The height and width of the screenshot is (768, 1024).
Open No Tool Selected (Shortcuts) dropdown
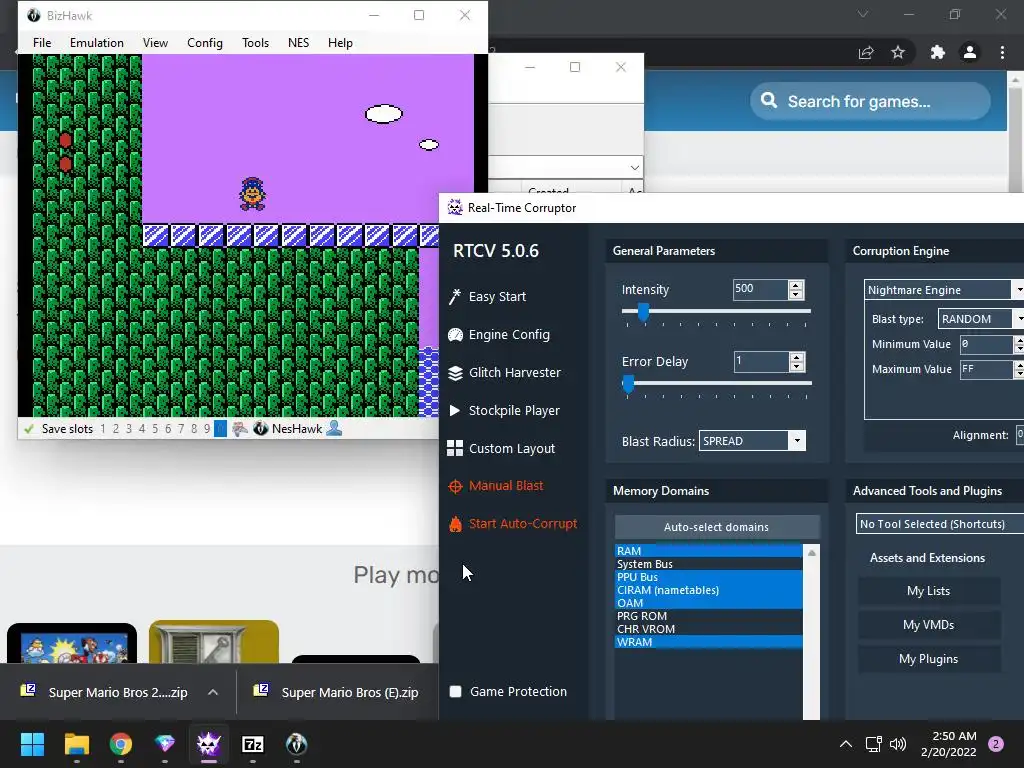click(940, 524)
